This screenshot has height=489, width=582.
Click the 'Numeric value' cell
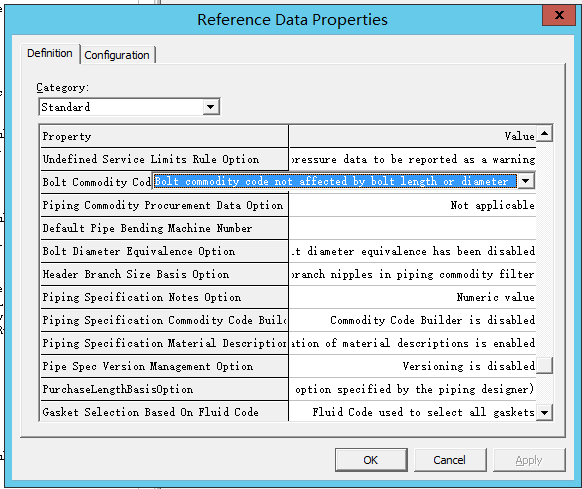[x=412, y=297]
